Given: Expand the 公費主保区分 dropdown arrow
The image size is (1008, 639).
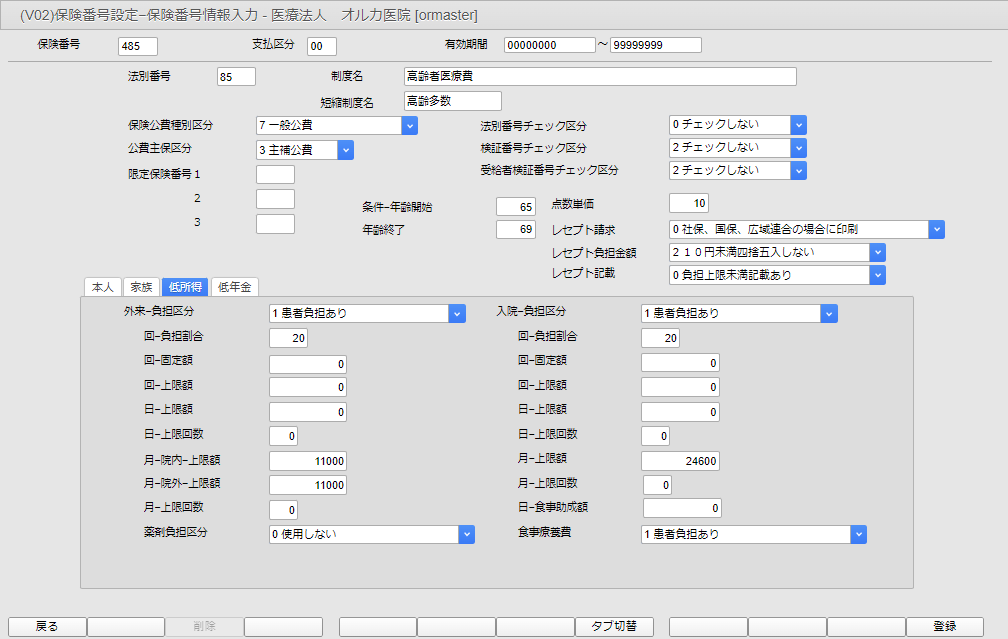Looking at the screenshot, I should coord(345,150).
